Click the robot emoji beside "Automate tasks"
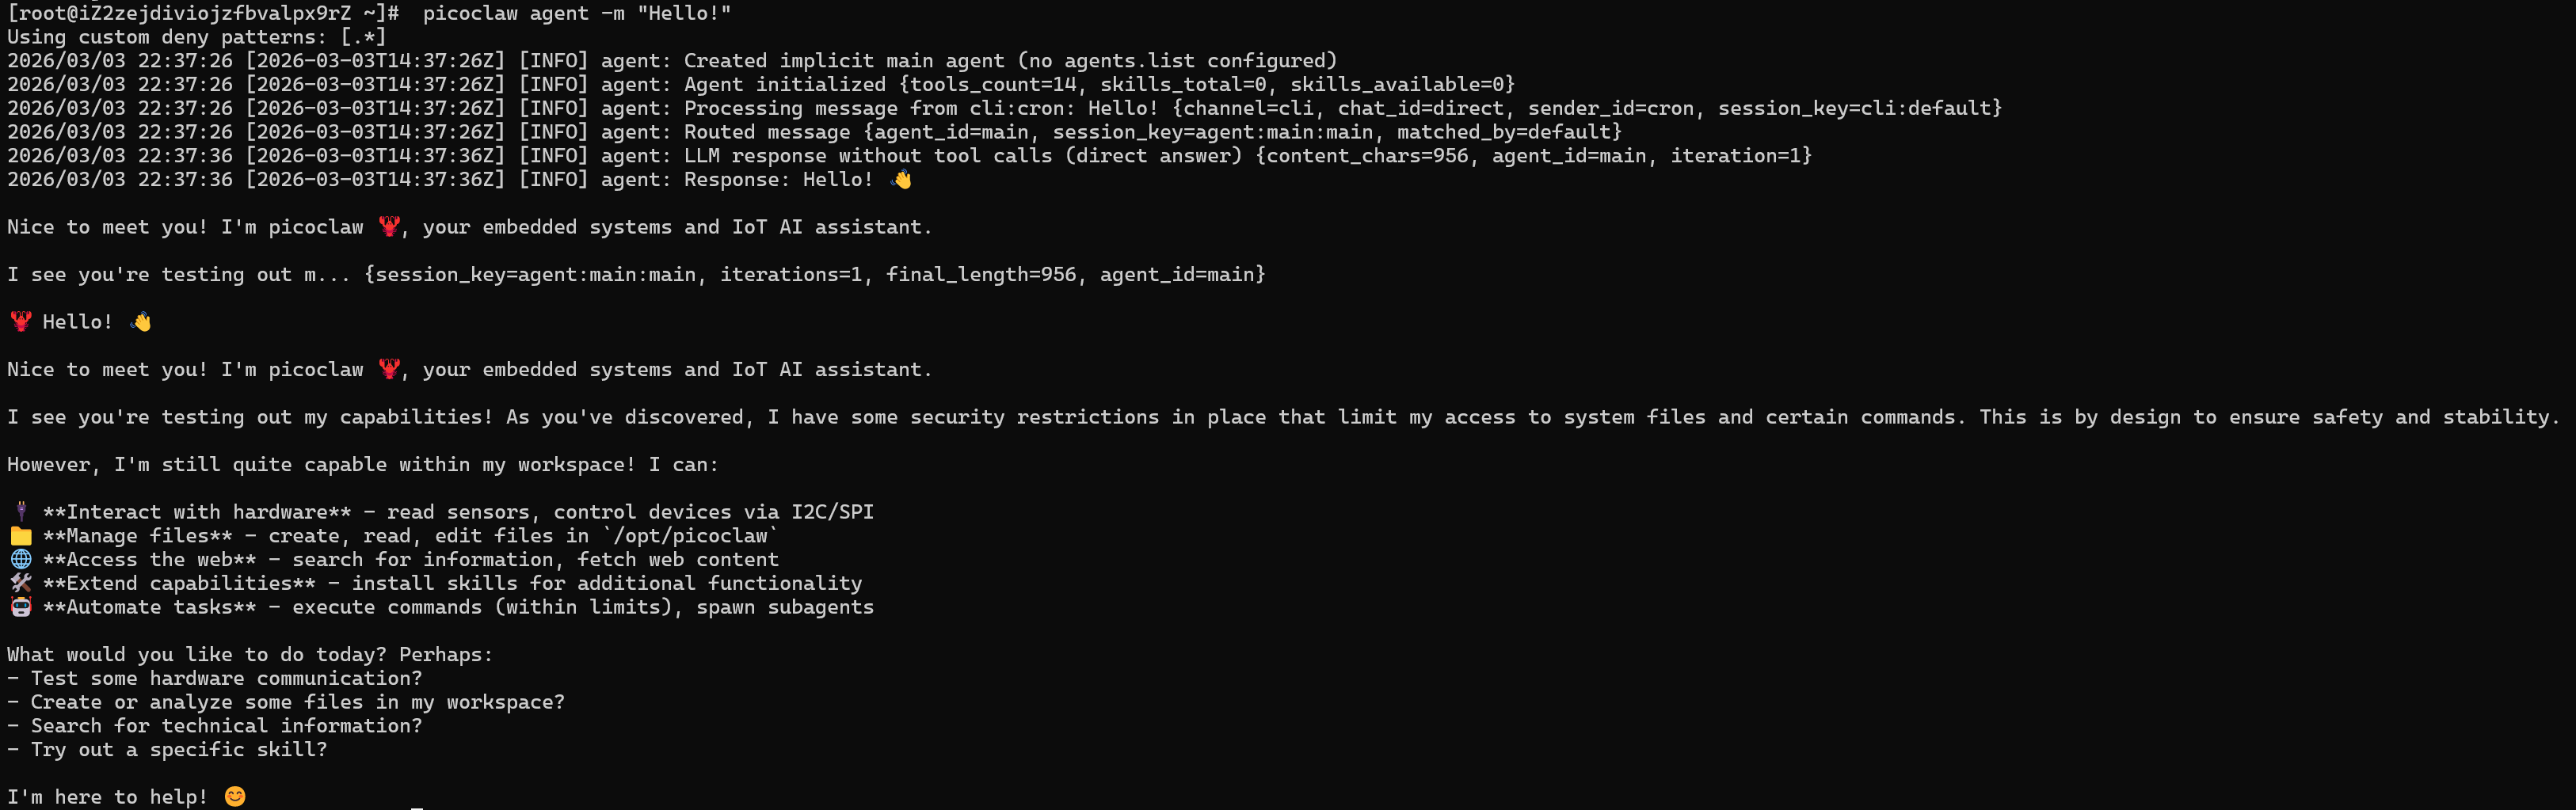The width and height of the screenshot is (2576, 810). coord(20,607)
